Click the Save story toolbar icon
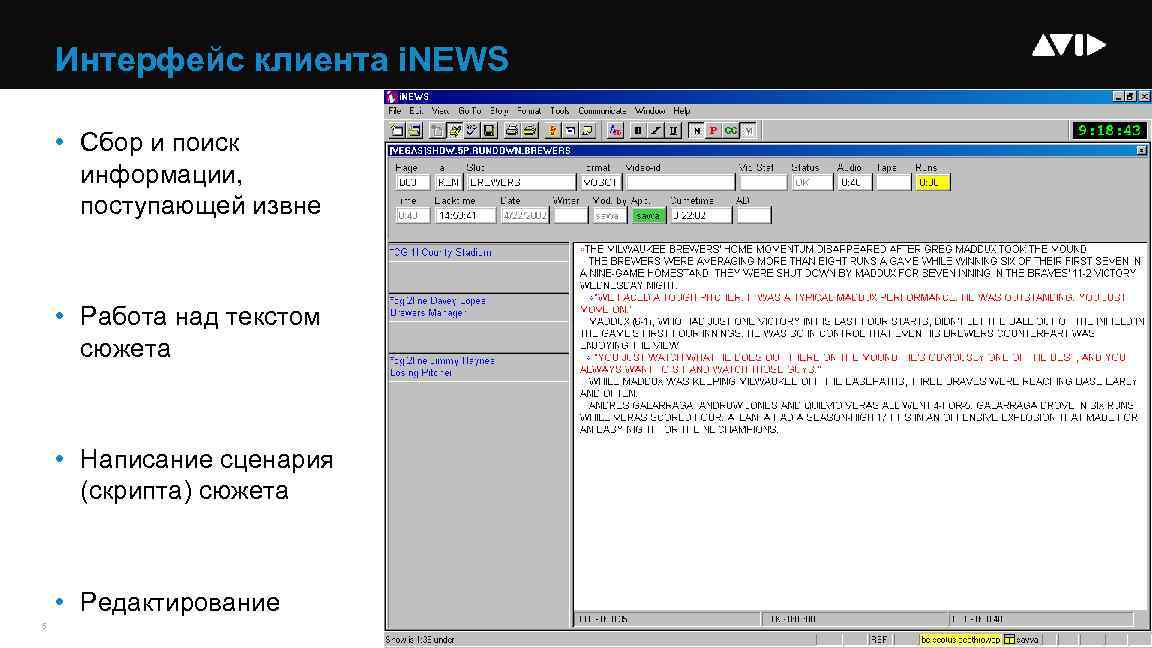The height and width of the screenshot is (648, 1152). (488, 130)
